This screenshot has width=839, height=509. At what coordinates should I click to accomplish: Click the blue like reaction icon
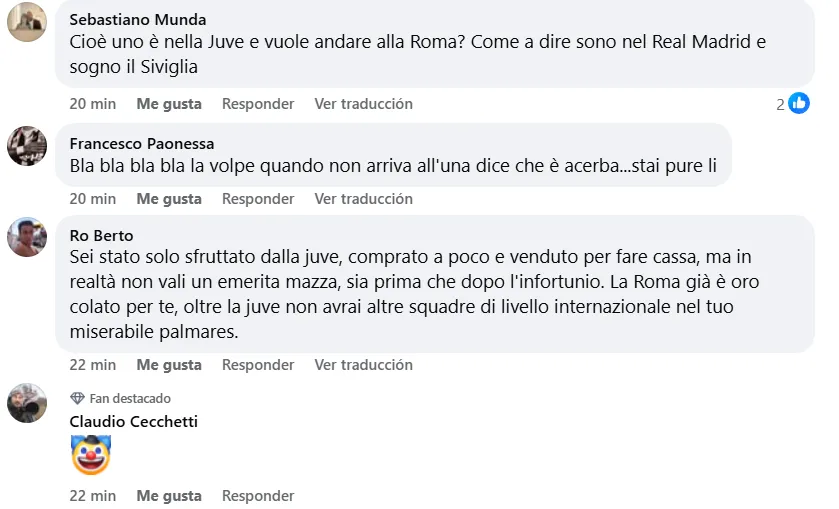(798, 103)
